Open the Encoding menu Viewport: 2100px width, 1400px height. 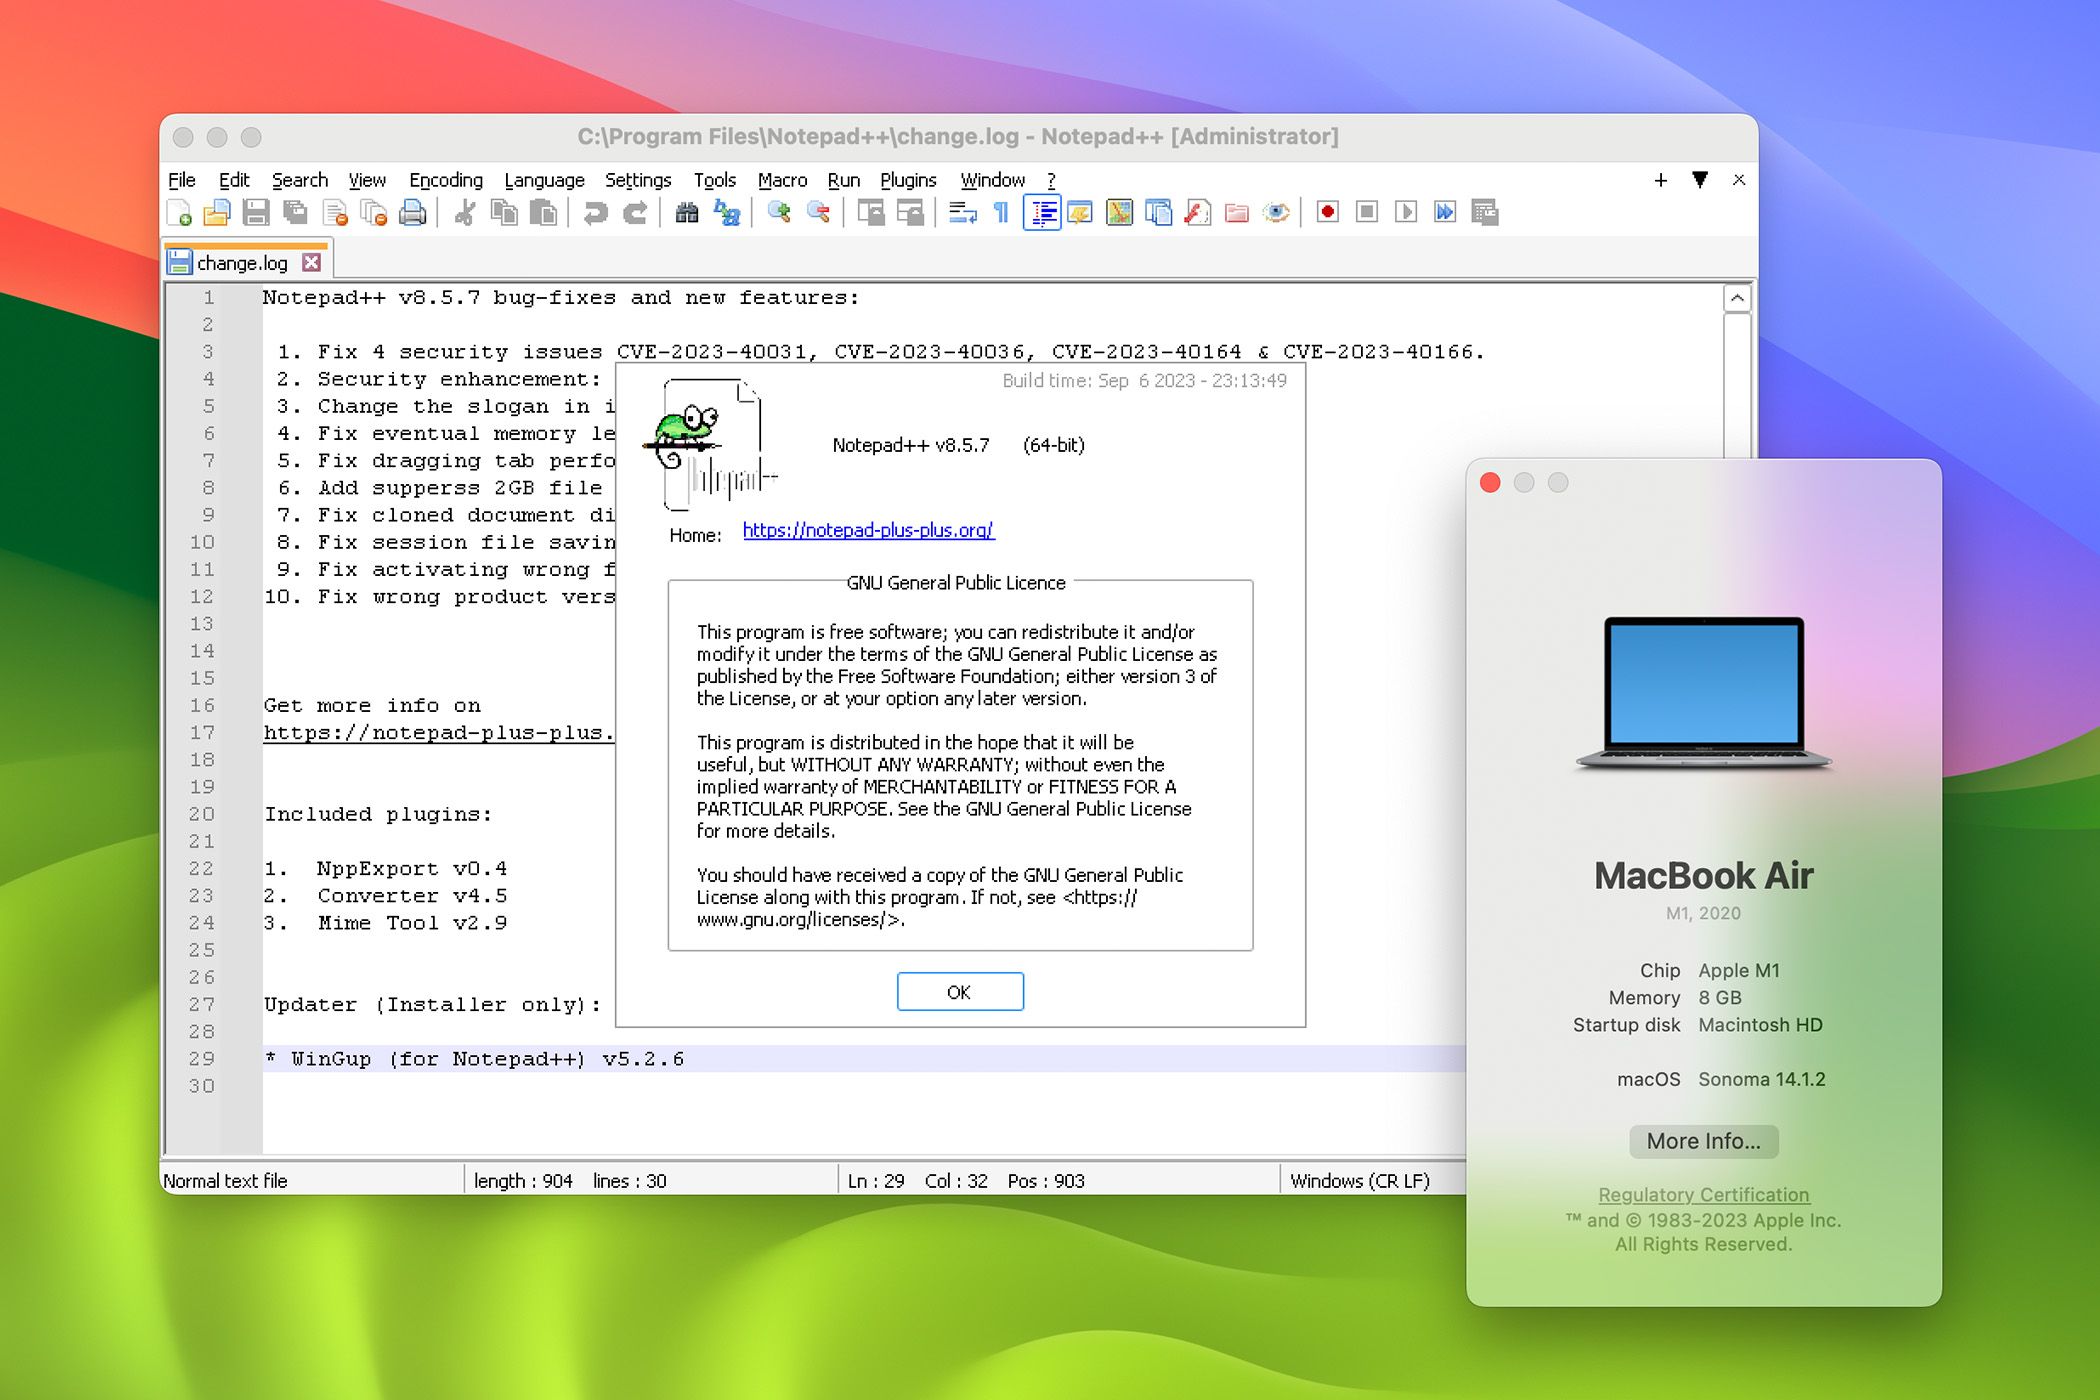[x=446, y=180]
